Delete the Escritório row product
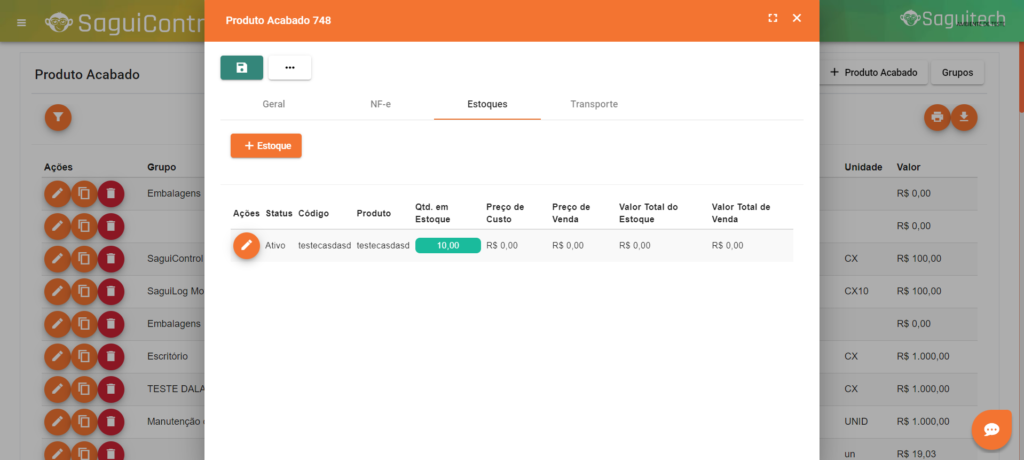 pos(111,356)
